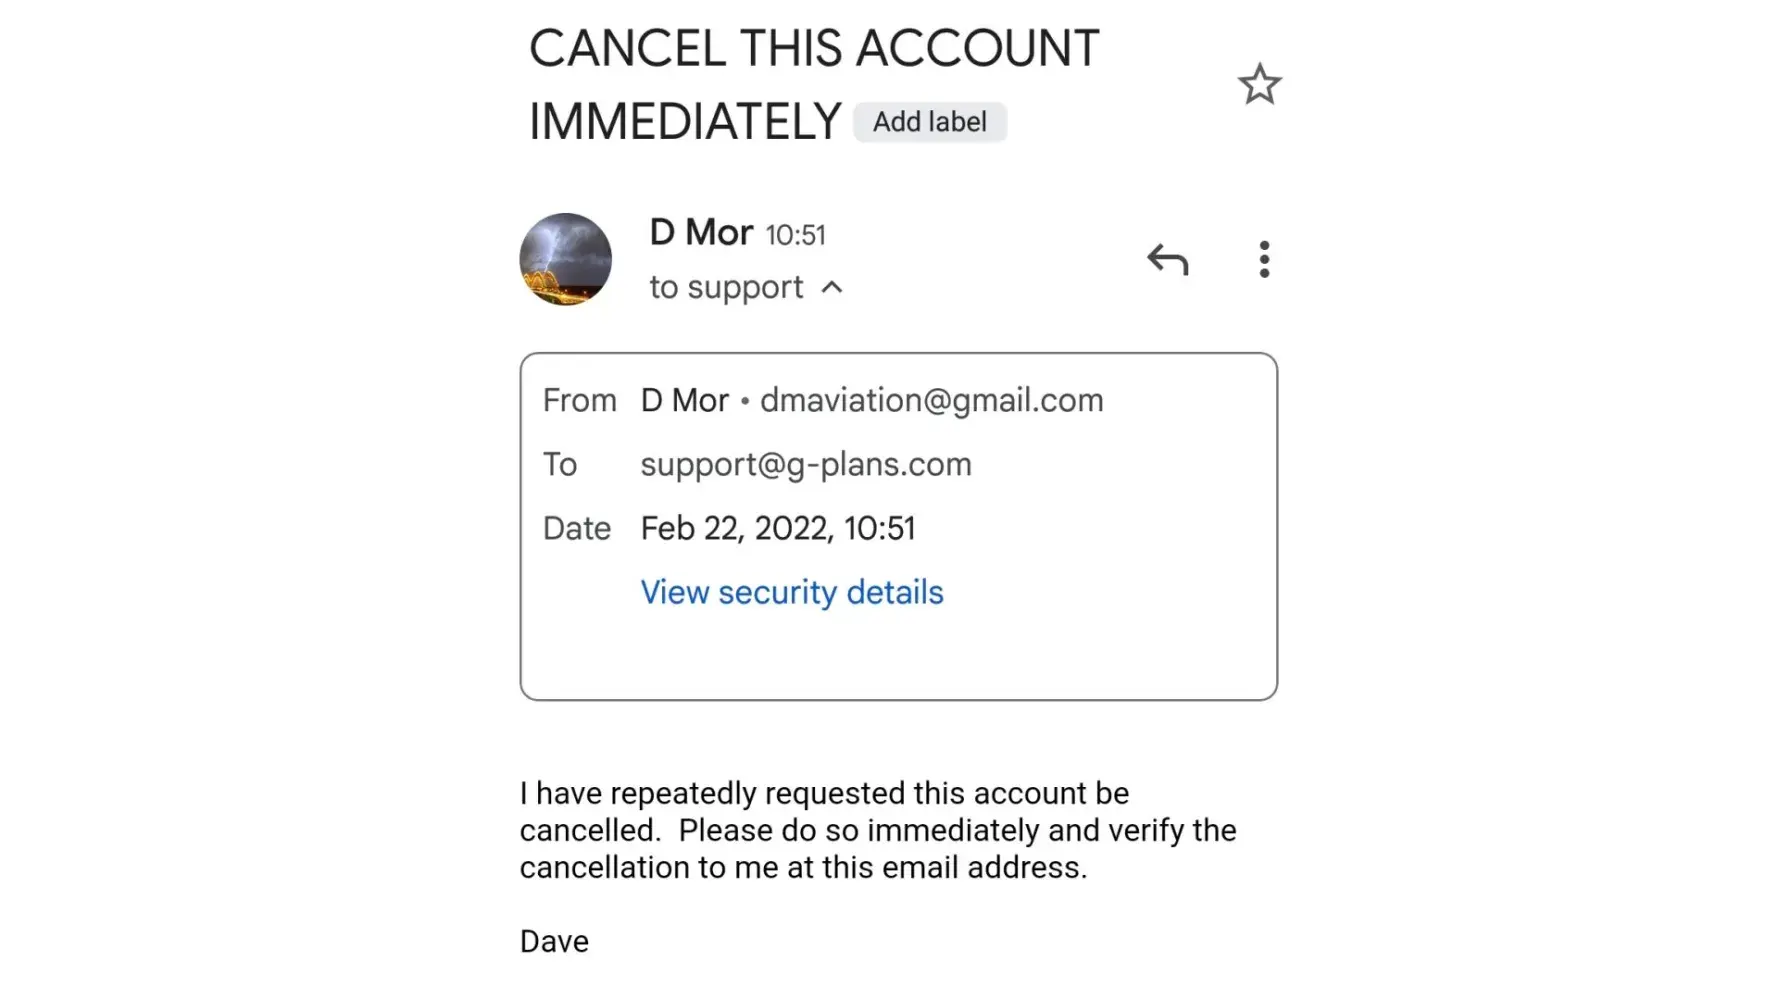Click the support@g-plans.com recipient address
The image size is (1778, 1000).
(x=805, y=464)
